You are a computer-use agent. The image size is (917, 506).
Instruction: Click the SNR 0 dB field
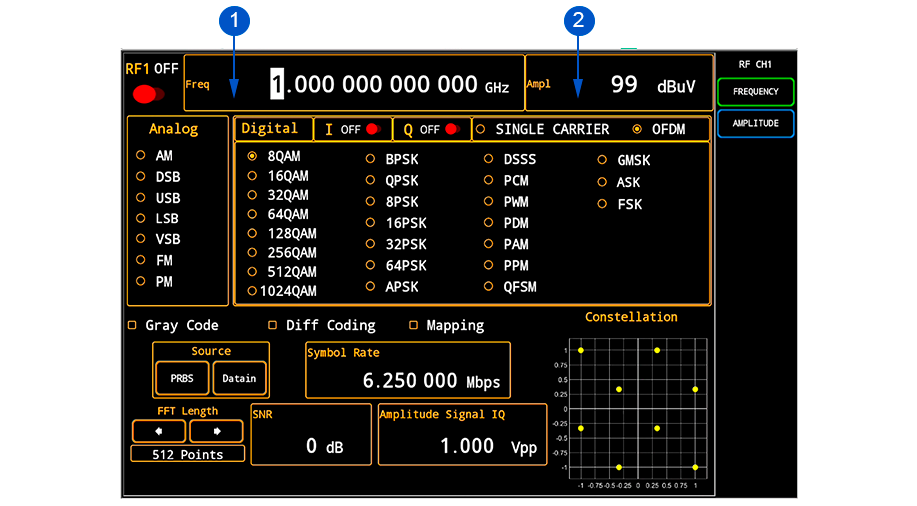coord(311,435)
